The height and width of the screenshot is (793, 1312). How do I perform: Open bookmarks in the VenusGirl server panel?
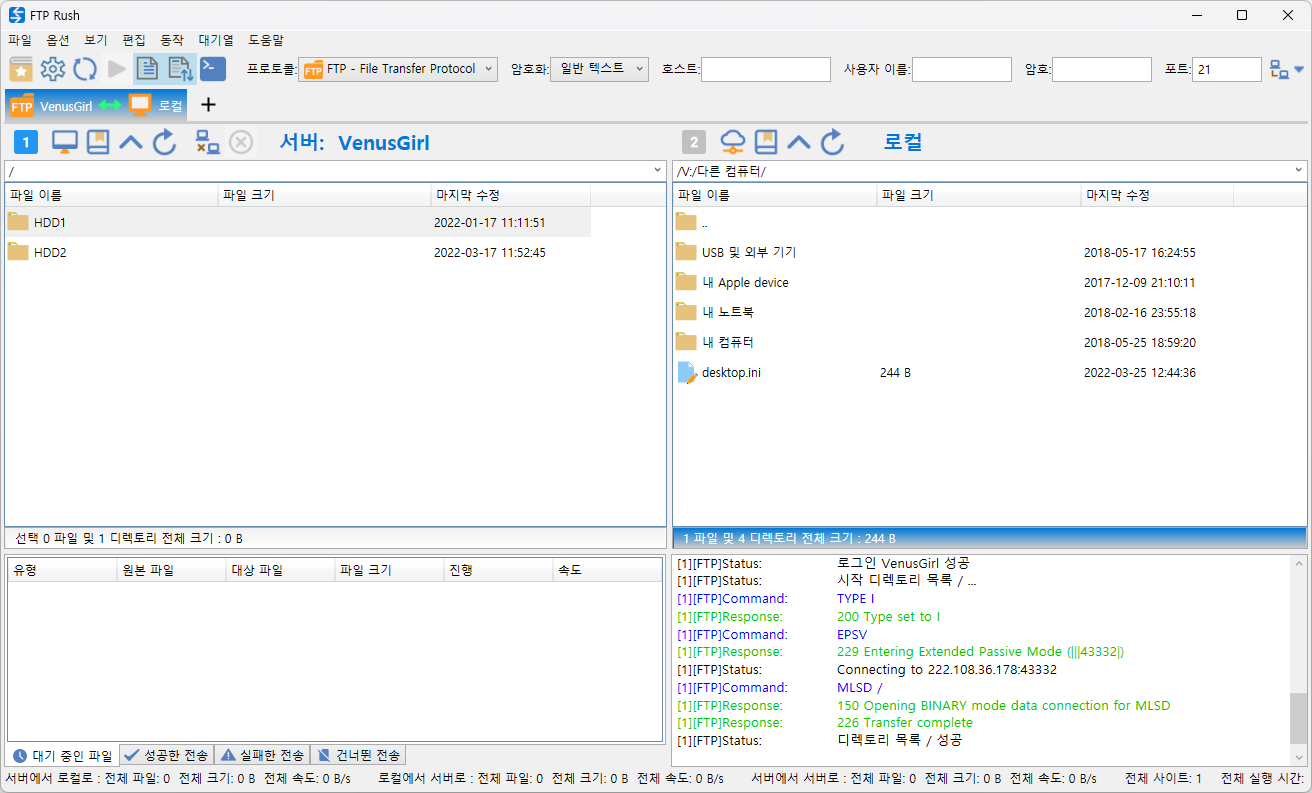coord(98,142)
